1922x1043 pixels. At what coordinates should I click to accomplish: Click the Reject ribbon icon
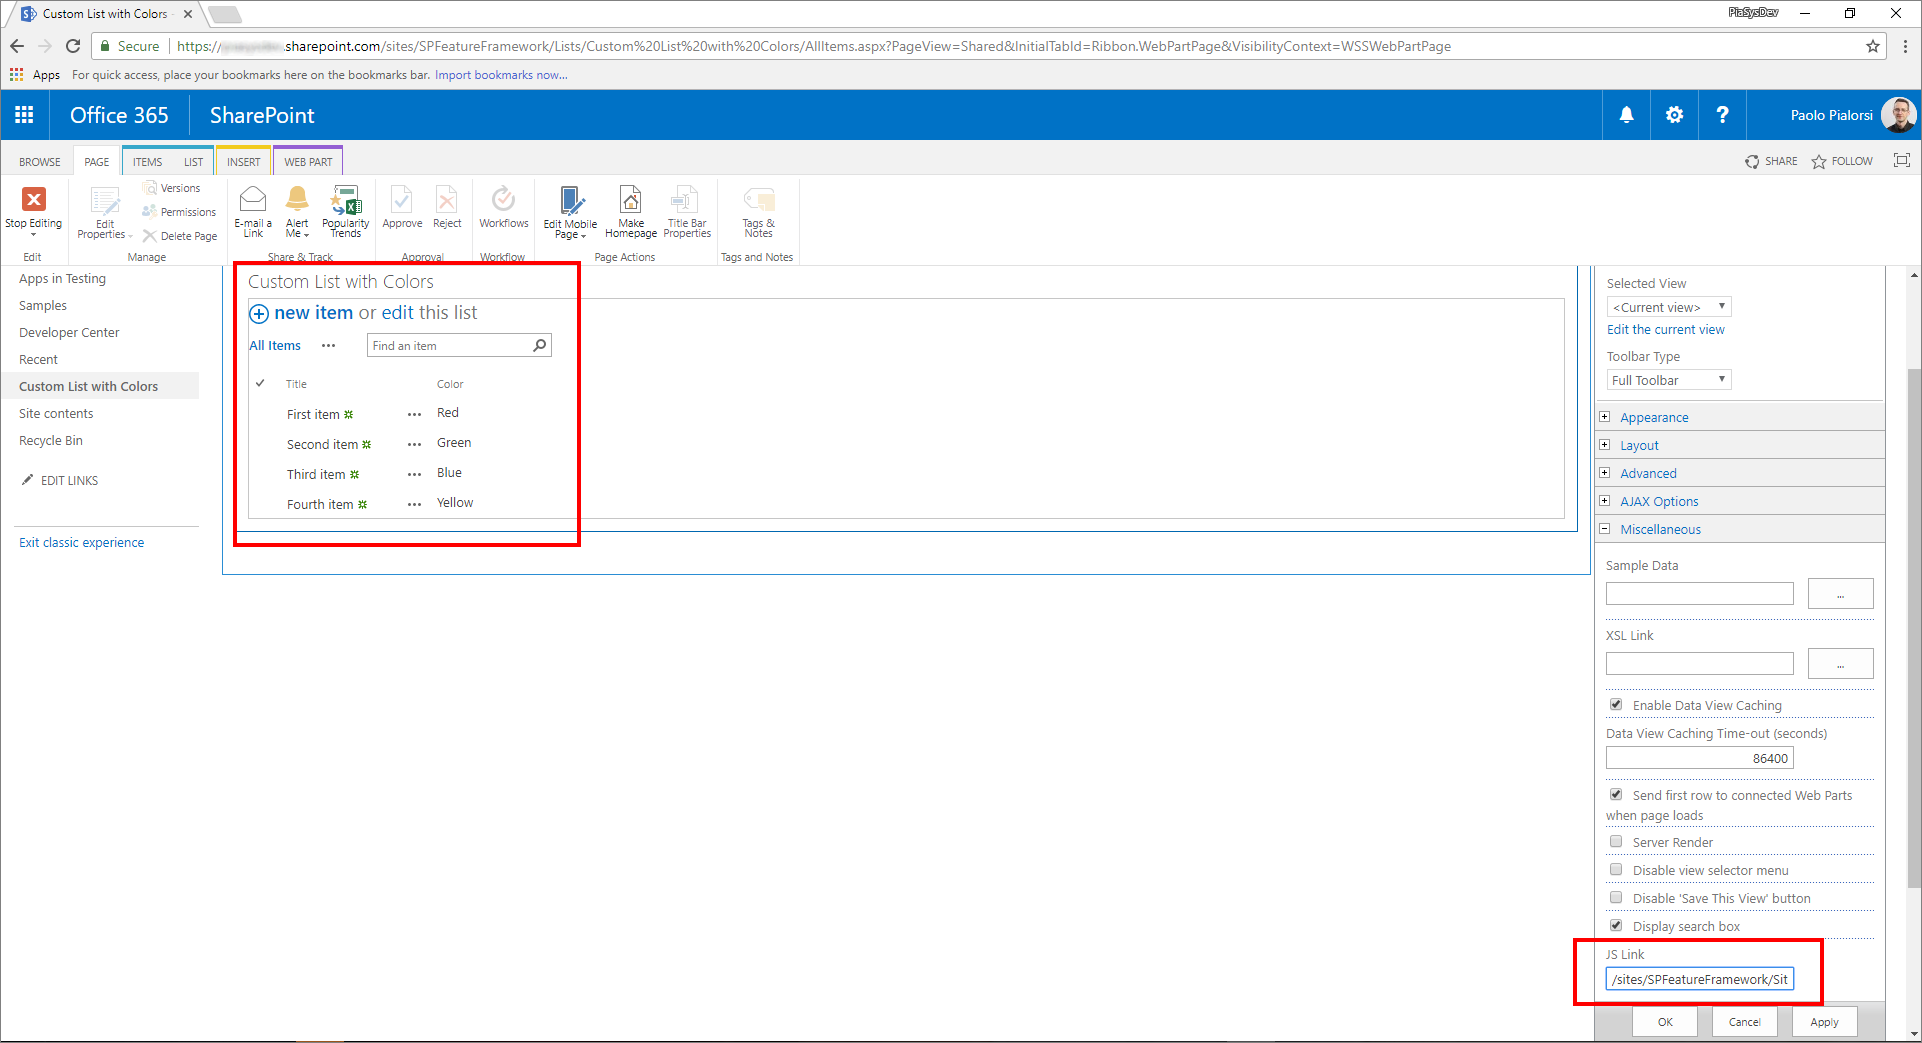[447, 199]
